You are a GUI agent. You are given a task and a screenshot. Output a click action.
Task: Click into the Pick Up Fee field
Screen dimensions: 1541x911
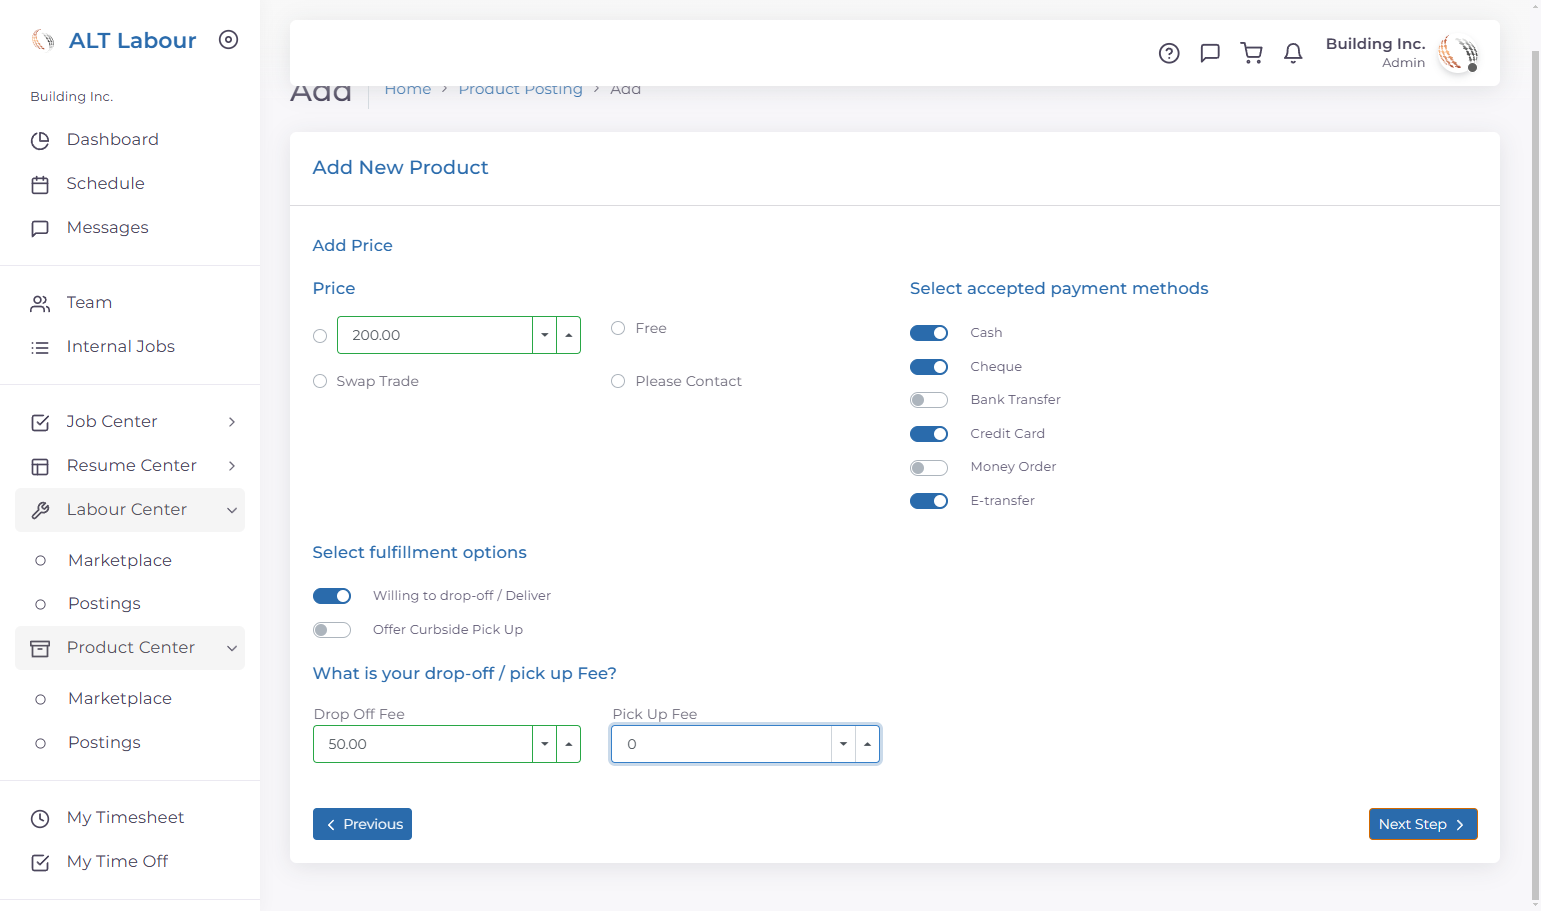(722, 744)
